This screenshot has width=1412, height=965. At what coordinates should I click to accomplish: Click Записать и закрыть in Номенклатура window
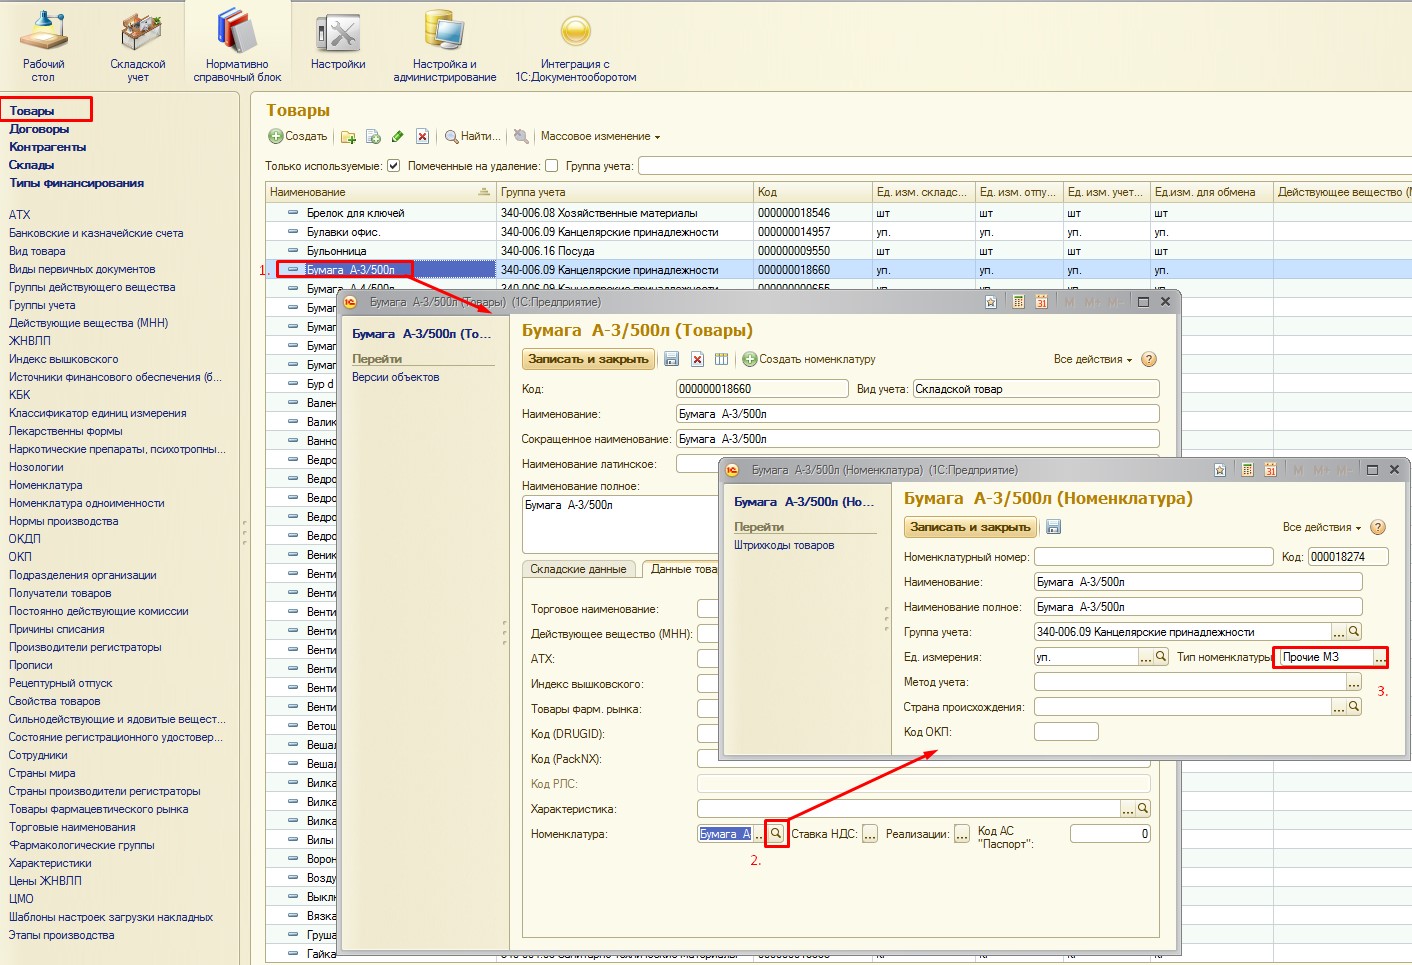pyautogui.click(x=969, y=527)
